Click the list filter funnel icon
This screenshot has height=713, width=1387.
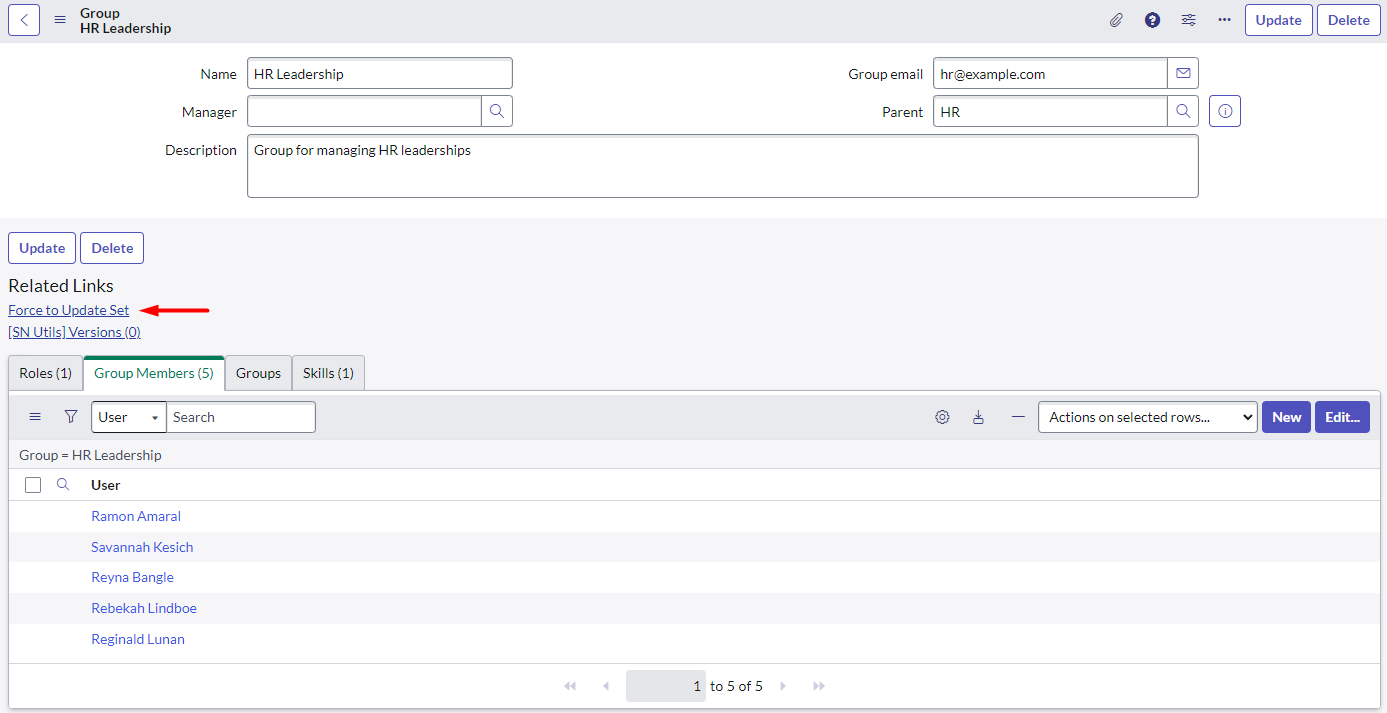[71, 417]
